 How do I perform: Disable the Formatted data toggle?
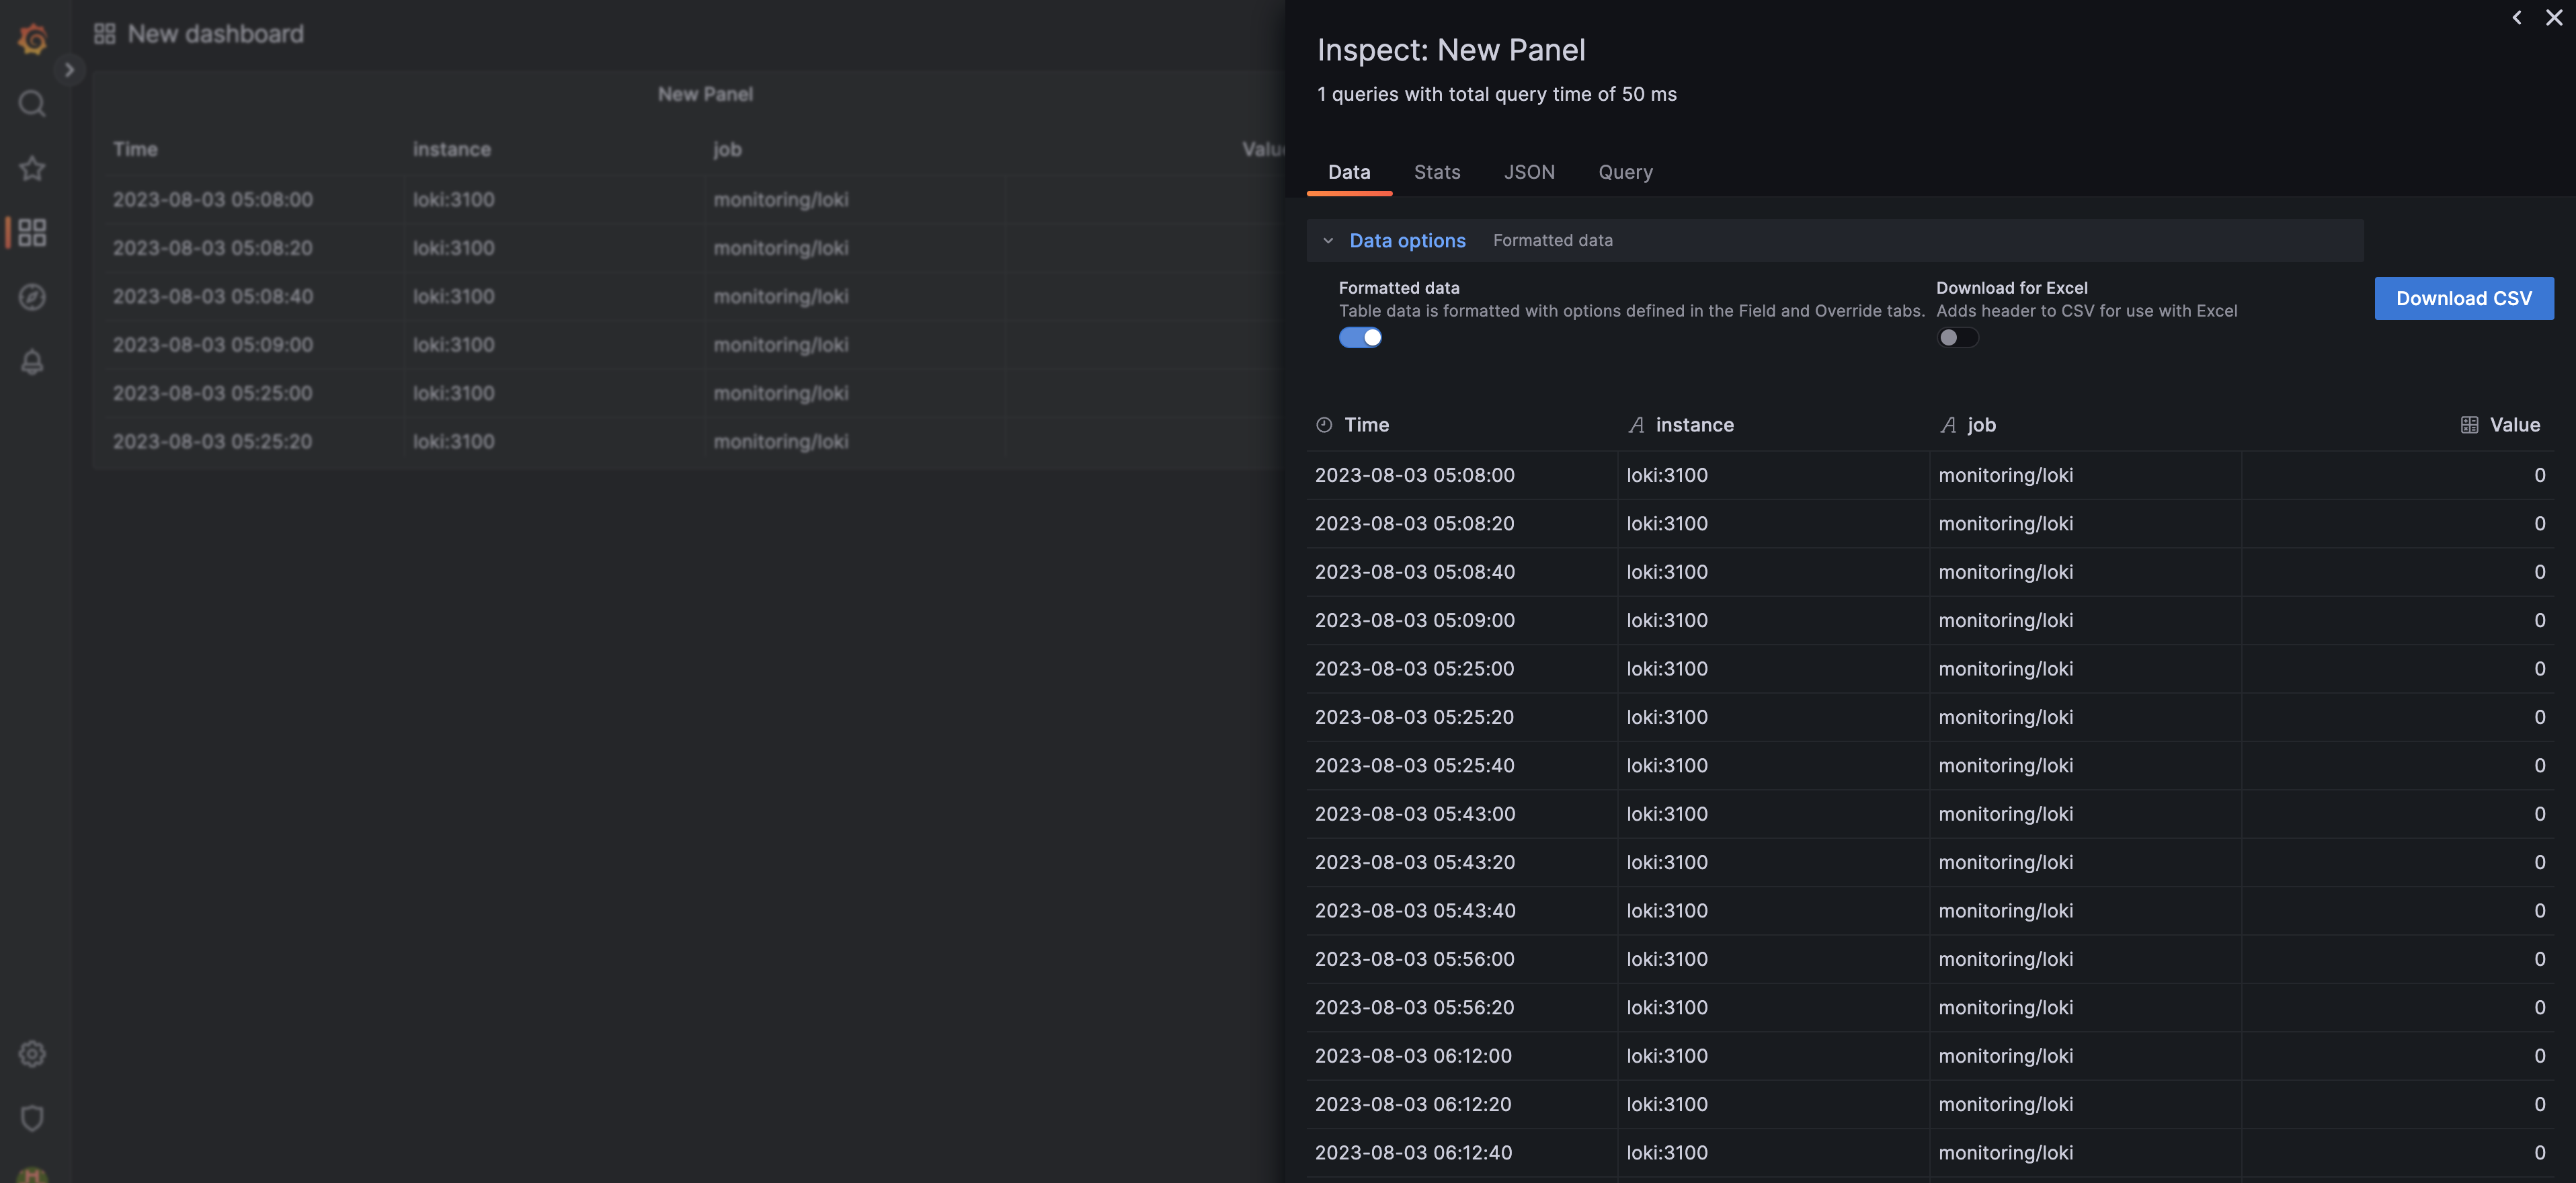1360,337
